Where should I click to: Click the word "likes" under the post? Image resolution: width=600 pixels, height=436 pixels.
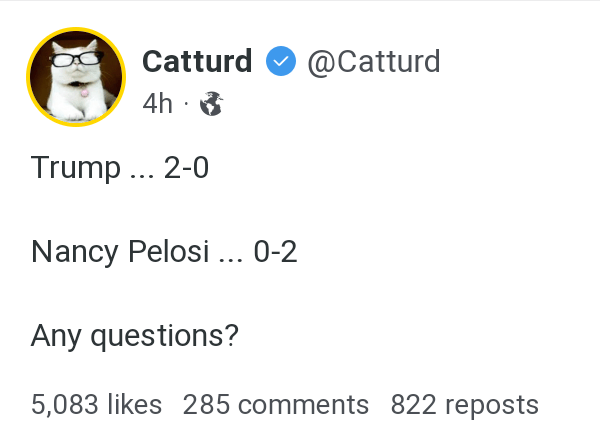pos(134,404)
